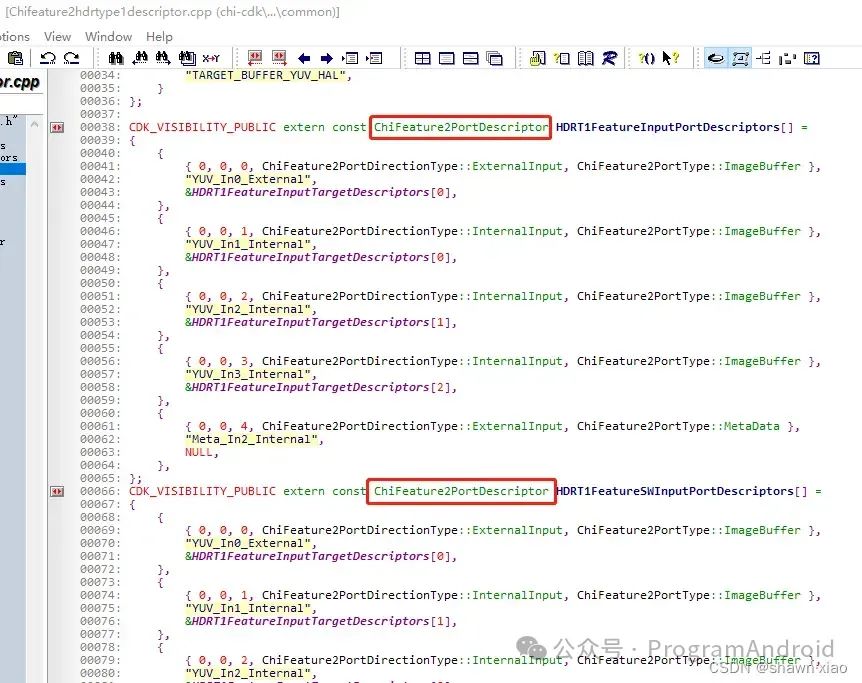Go to previous link with red left-arrow icon

point(255,58)
